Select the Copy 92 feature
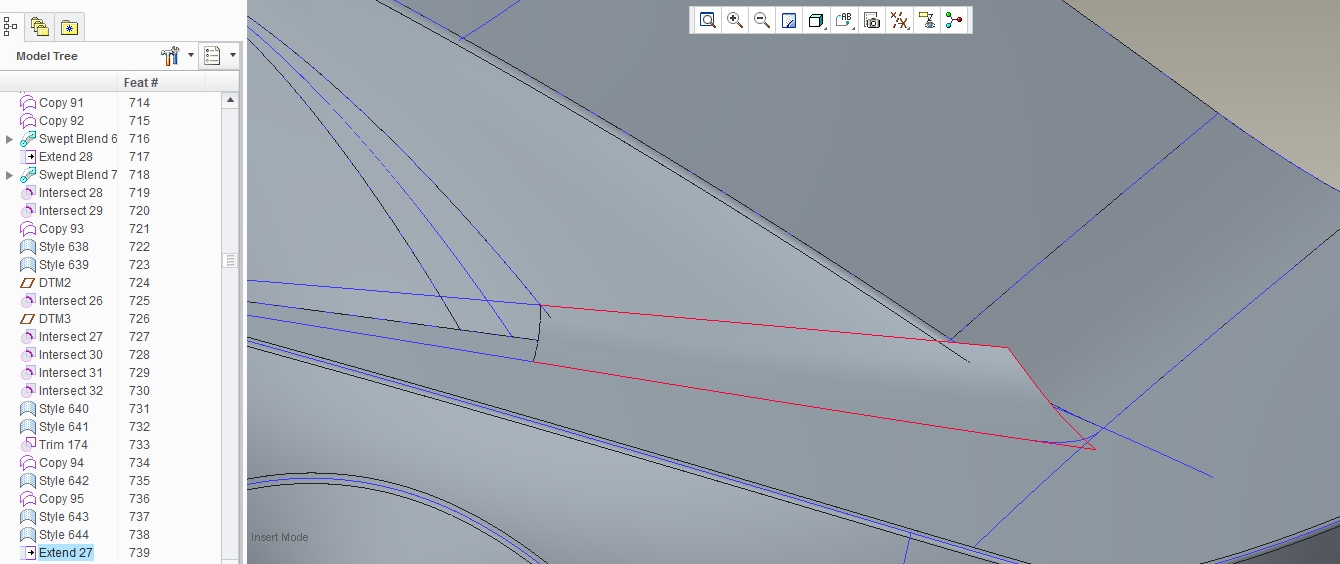 tap(61, 121)
